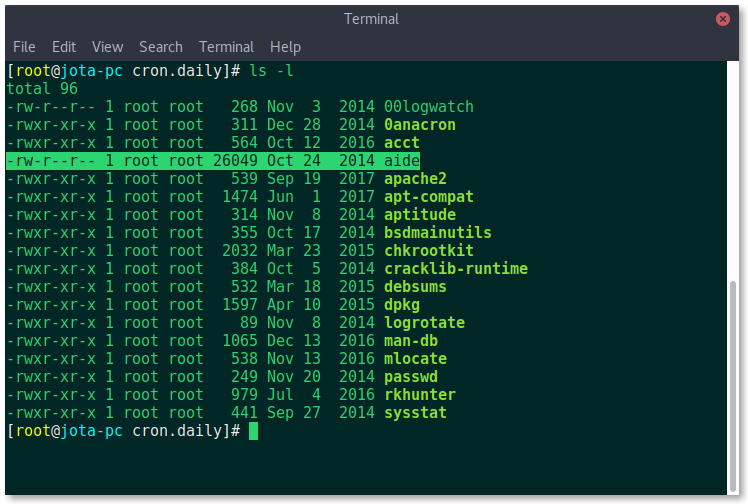This screenshot has height=504, width=748.
Task: Click the 'aptitude' file name
Action: click(x=420, y=215)
